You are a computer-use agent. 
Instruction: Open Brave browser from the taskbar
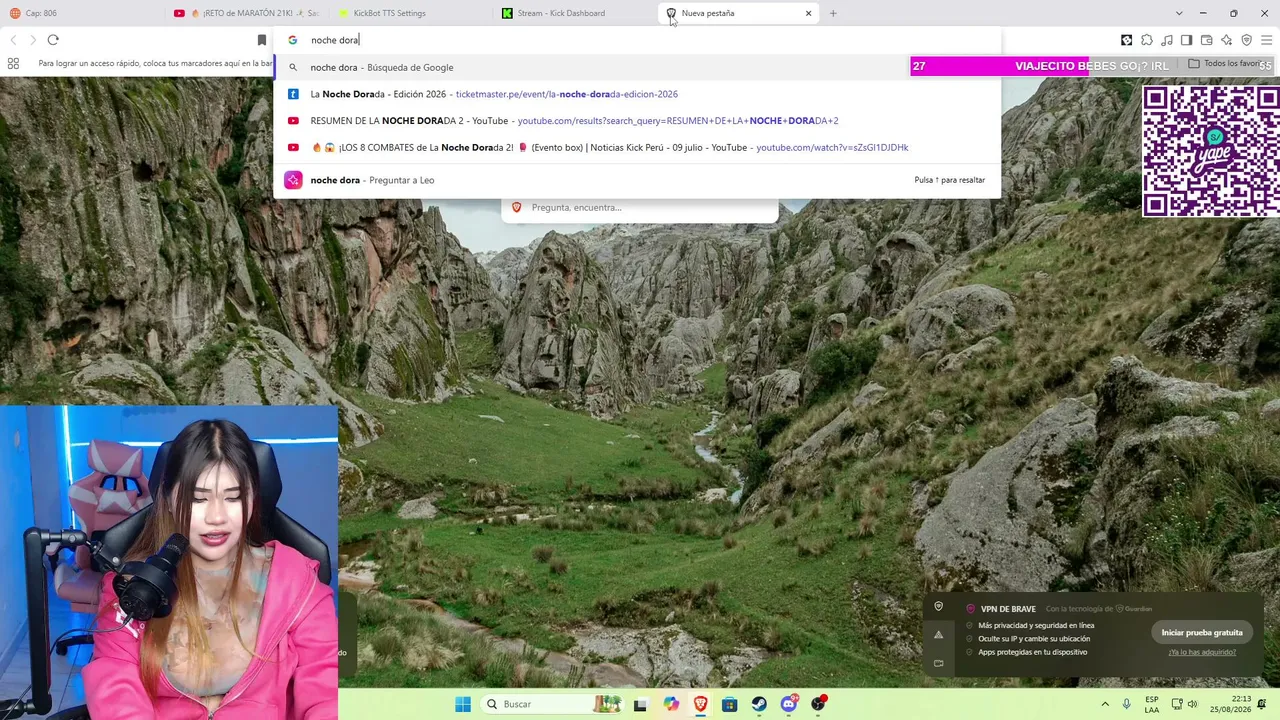coord(700,704)
